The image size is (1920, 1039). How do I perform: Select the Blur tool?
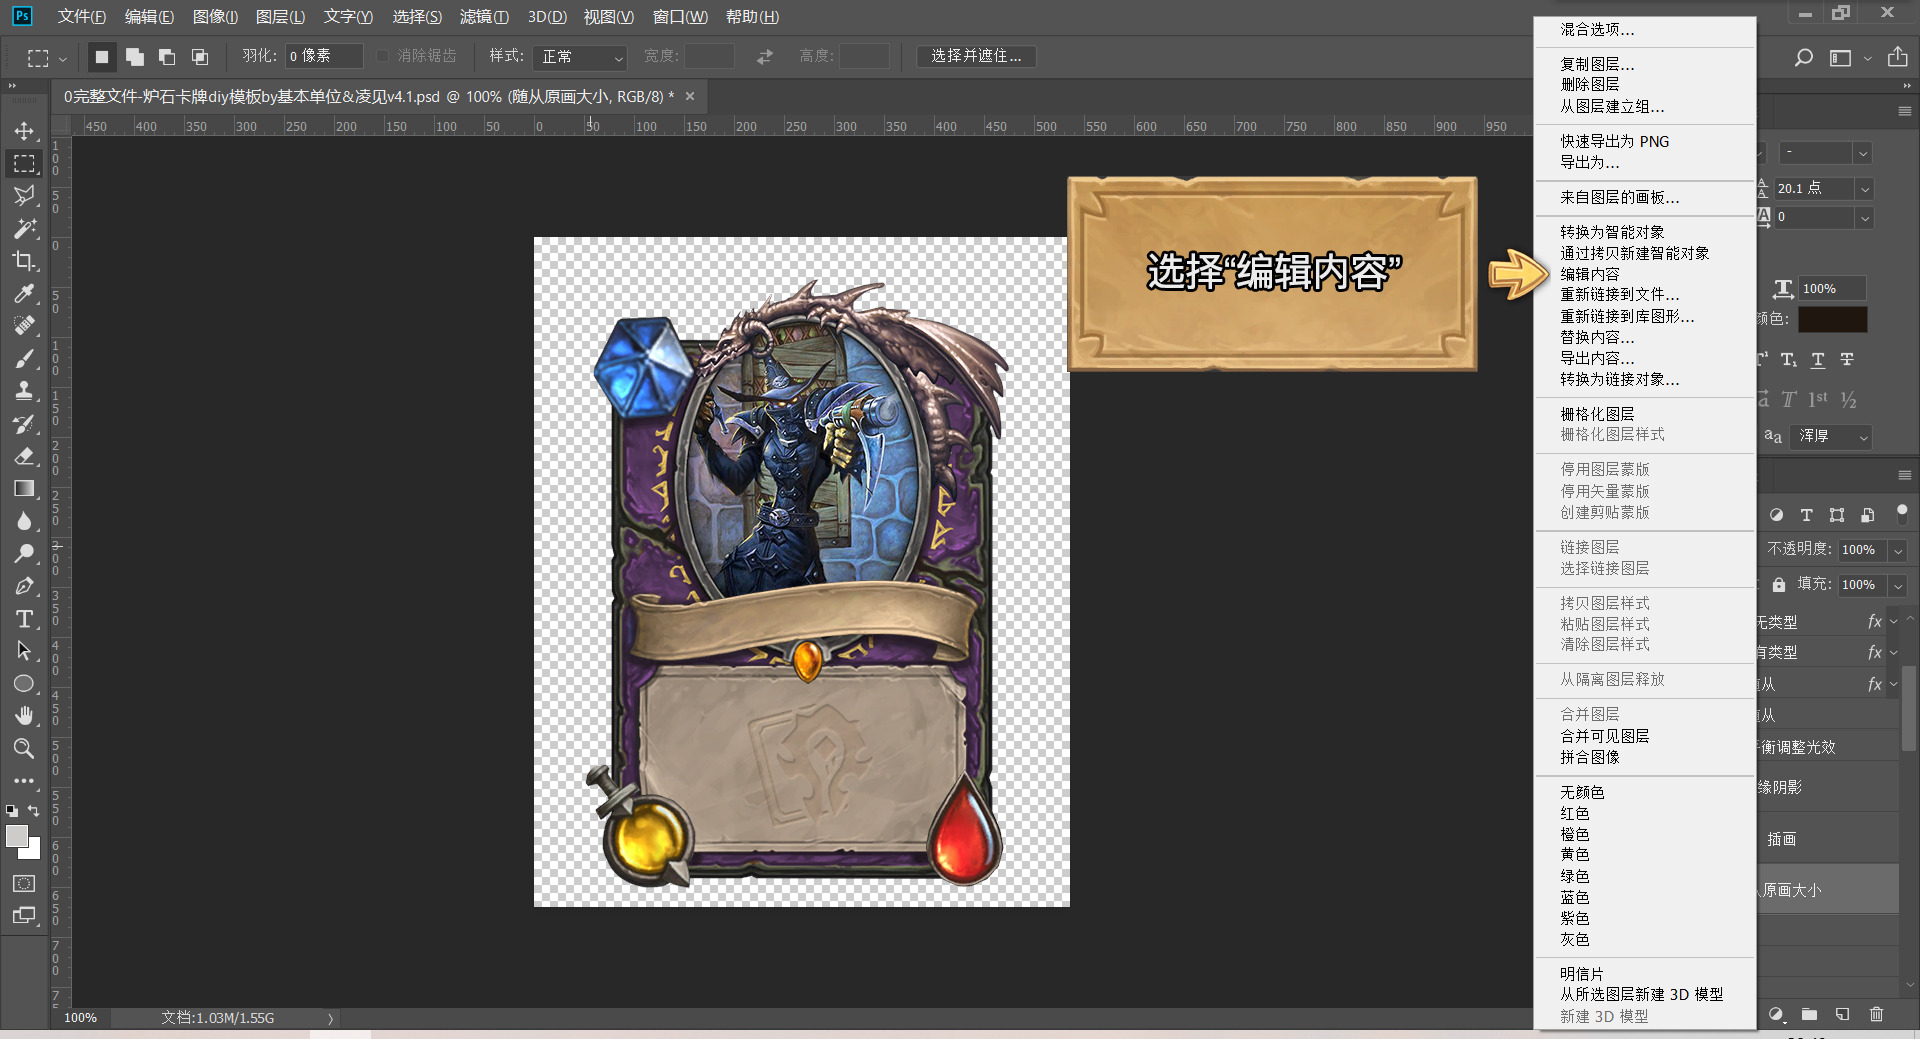(x=24, y=521)
